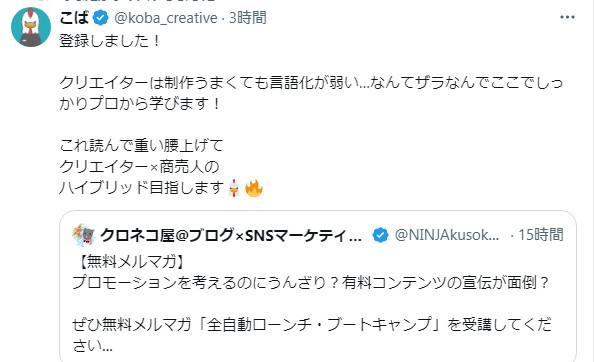Click the tweet line これ読んで重い腰上げて
The height and width of the screenshot is (362, 595).
coord(141,145)
